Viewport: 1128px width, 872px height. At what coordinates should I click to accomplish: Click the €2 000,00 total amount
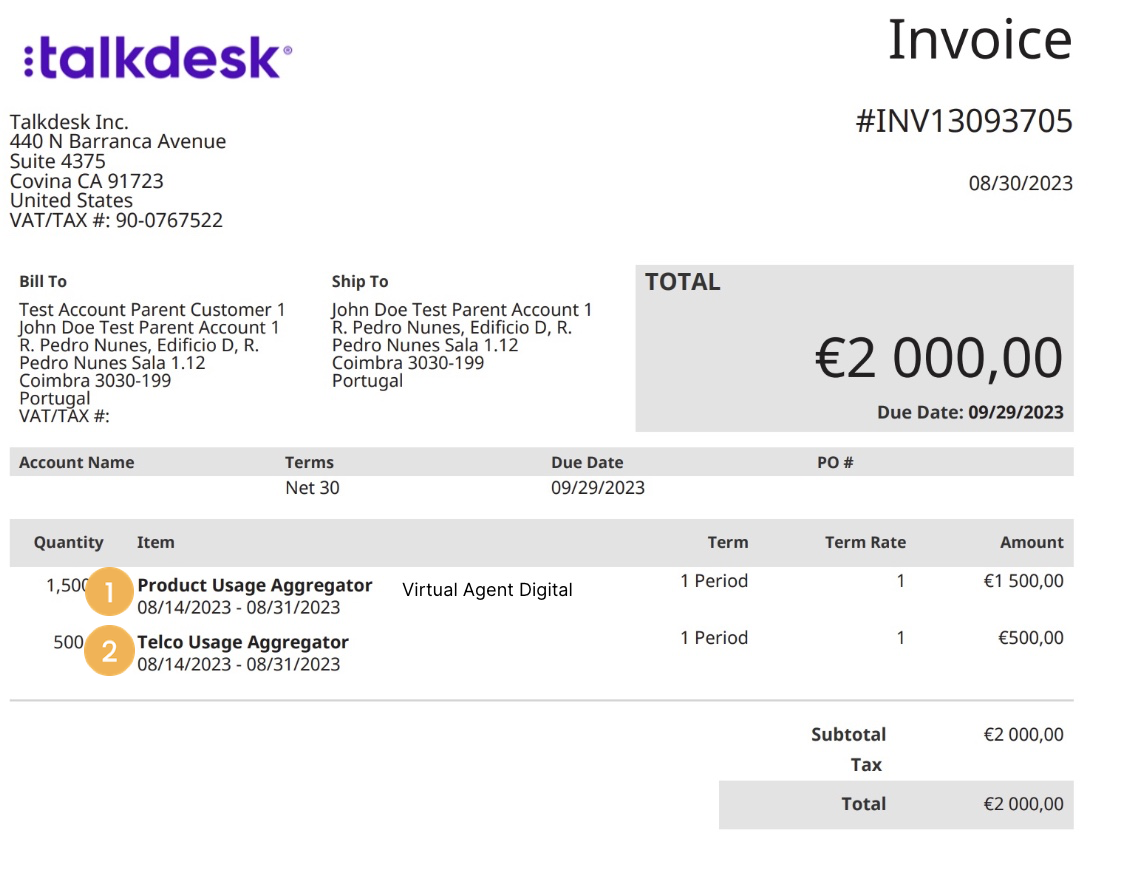pos(938,358)
